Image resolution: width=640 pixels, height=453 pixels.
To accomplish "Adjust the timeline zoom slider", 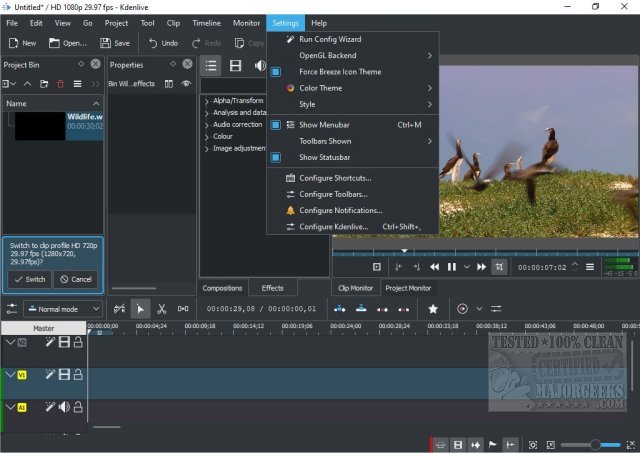I will click(596, 444).
